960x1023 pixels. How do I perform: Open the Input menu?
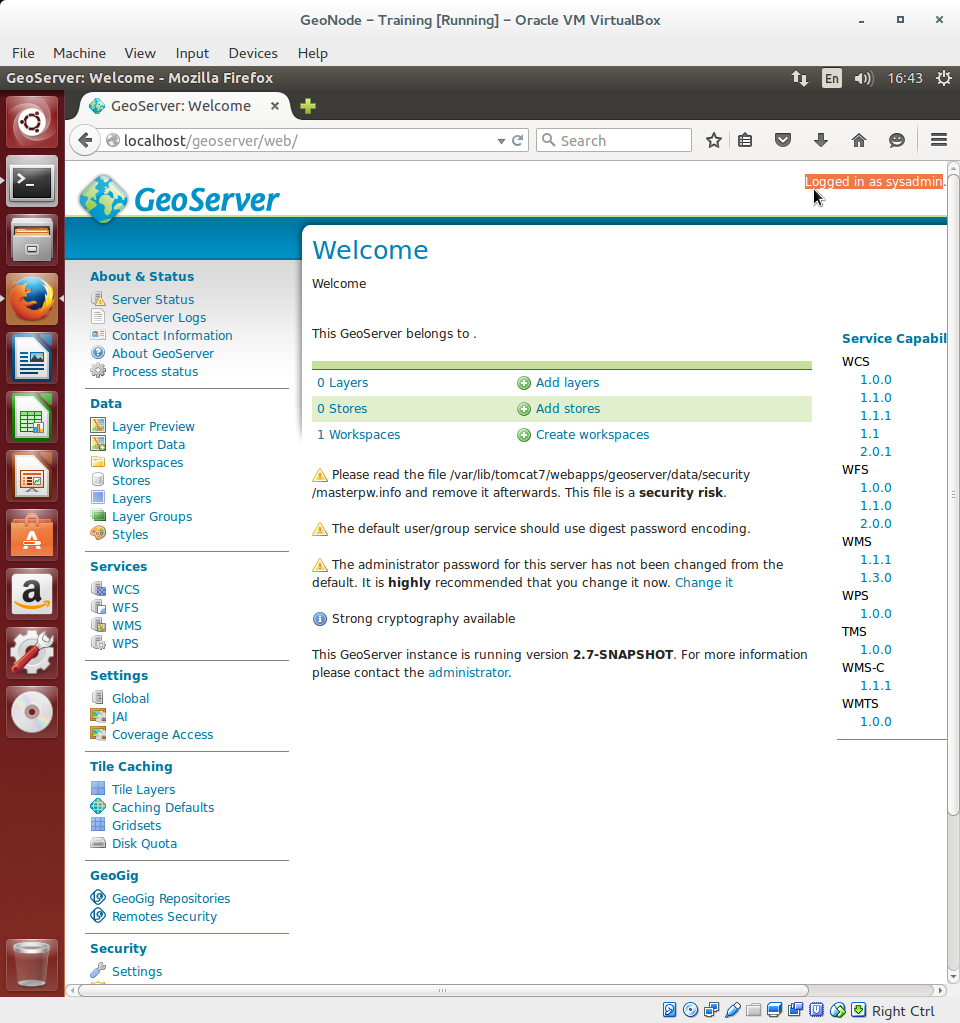coord(192,53)
